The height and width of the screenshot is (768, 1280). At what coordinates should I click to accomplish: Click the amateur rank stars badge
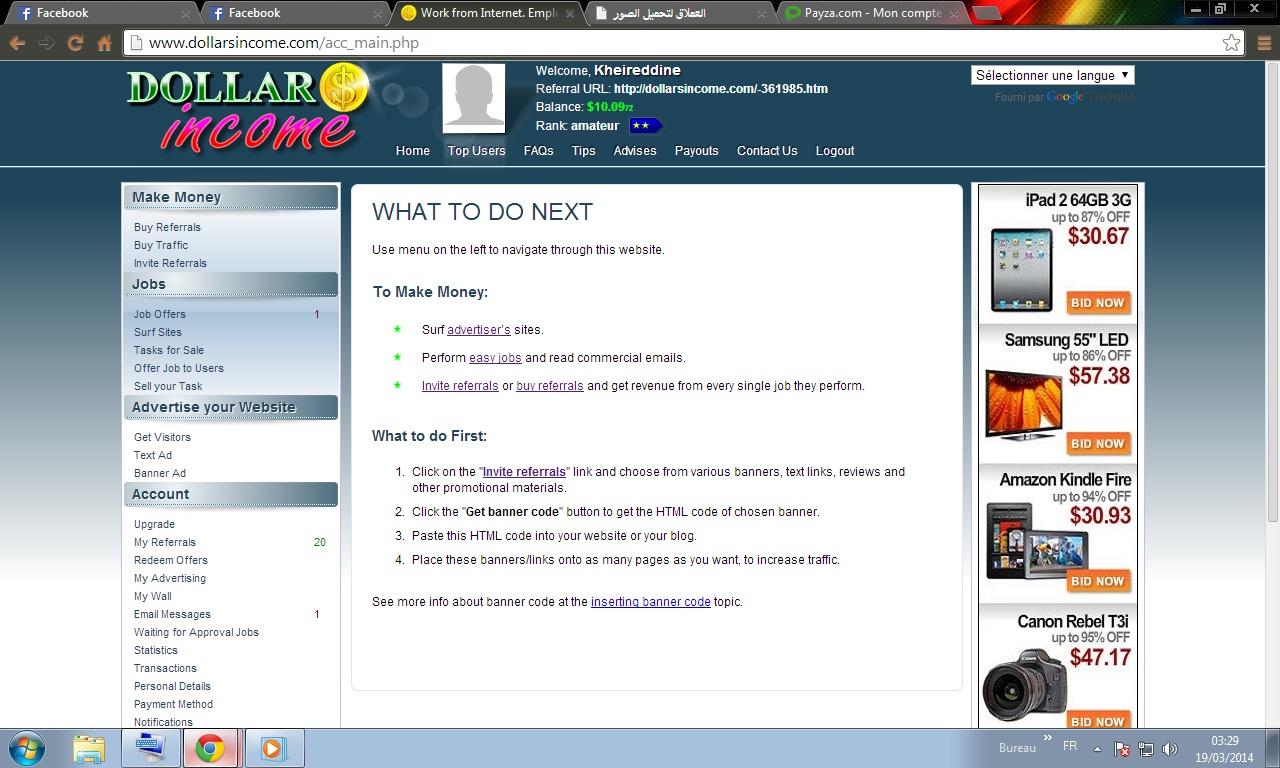pyautogui.click(x=645, y=126)
